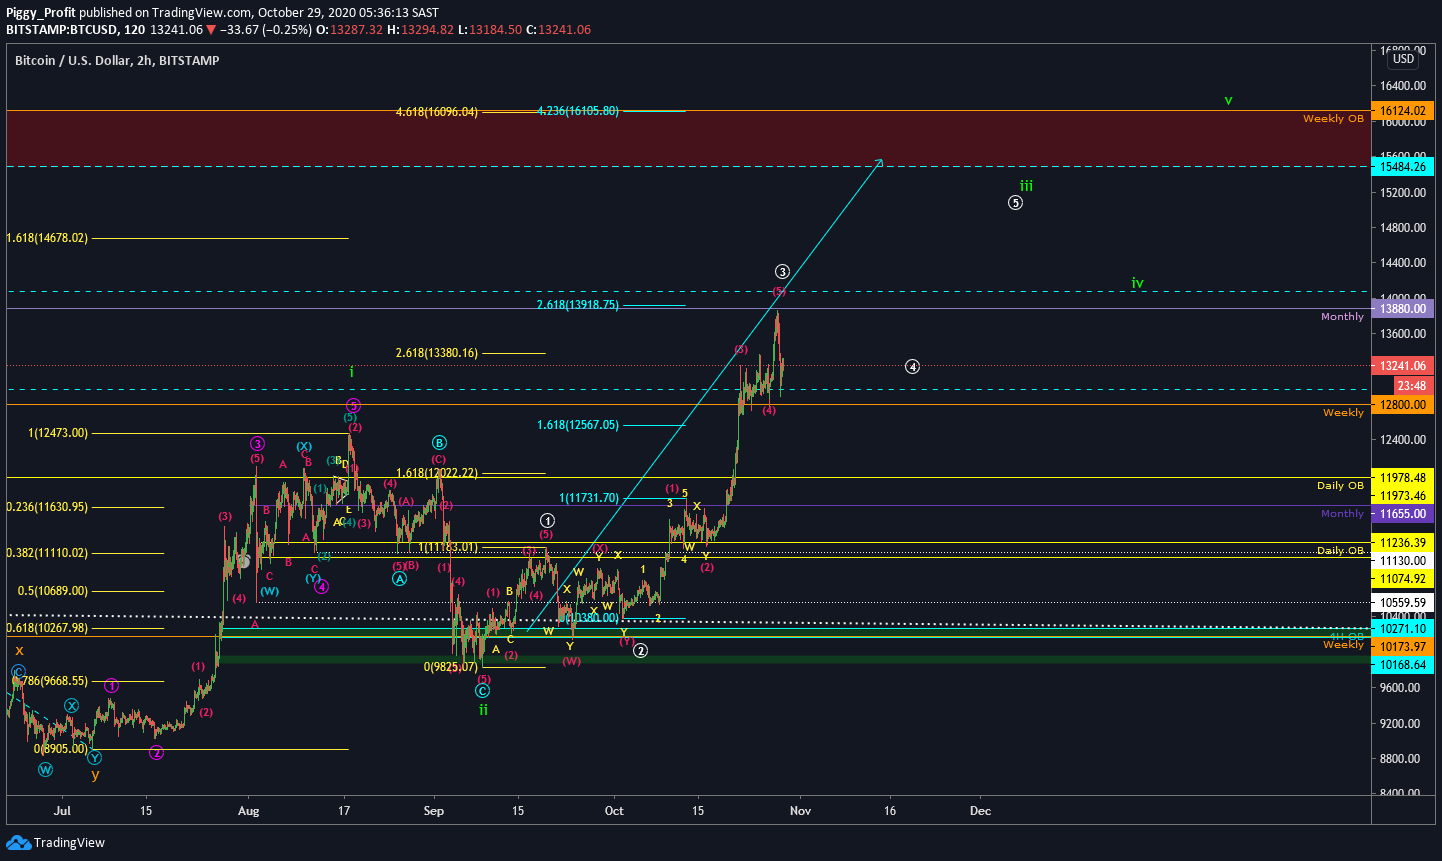Select the 1(12473.00) Fibonacci label
The height and width of the screenshot is (861, 1442).
pos(58,433)
